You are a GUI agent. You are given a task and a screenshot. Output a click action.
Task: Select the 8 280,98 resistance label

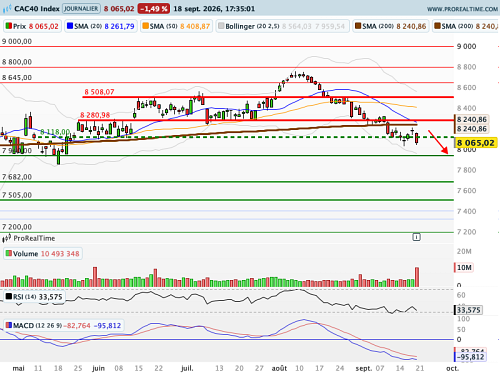tap(95, 115)
